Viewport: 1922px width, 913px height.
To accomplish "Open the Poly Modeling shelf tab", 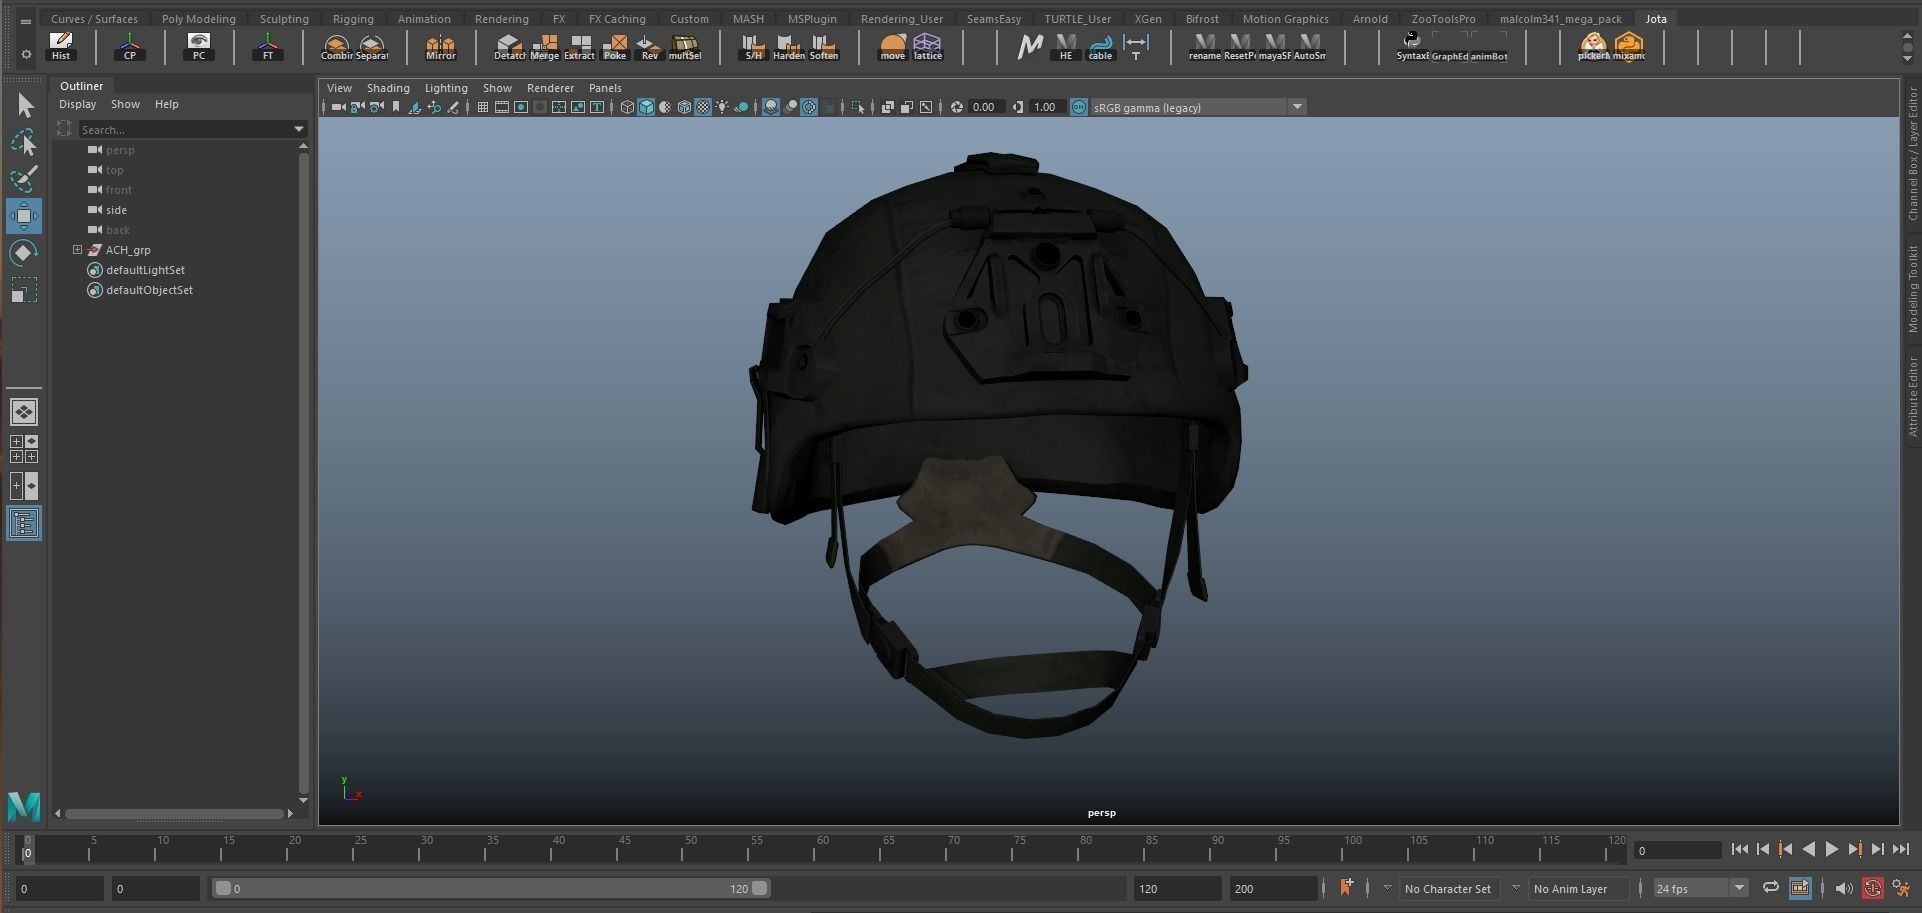I will point(199,19).
